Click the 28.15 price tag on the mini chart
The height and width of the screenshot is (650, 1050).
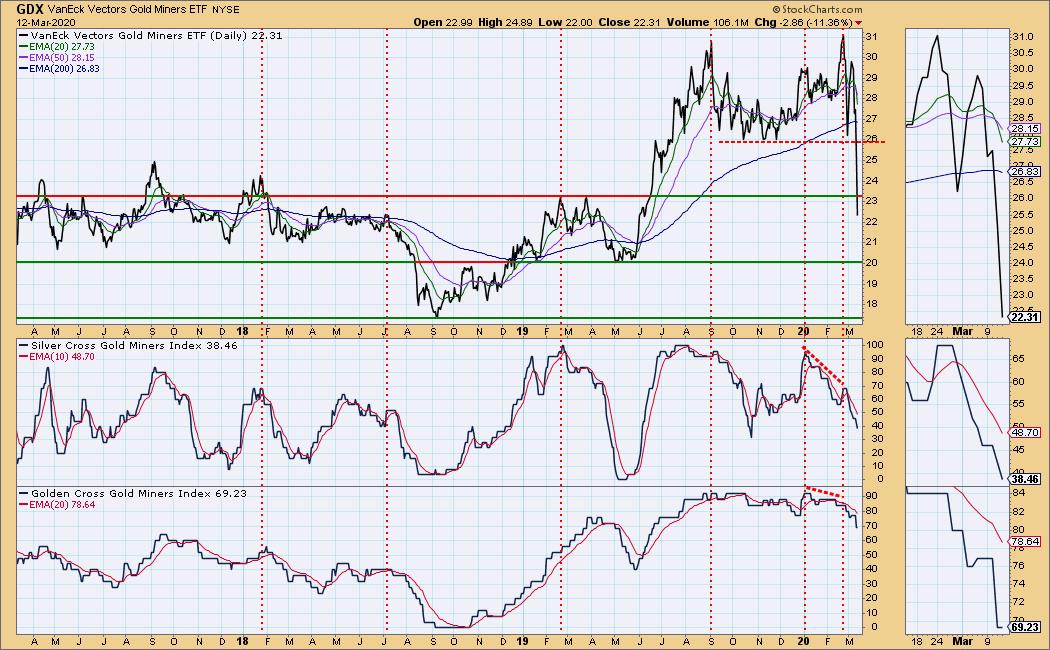1025,129
